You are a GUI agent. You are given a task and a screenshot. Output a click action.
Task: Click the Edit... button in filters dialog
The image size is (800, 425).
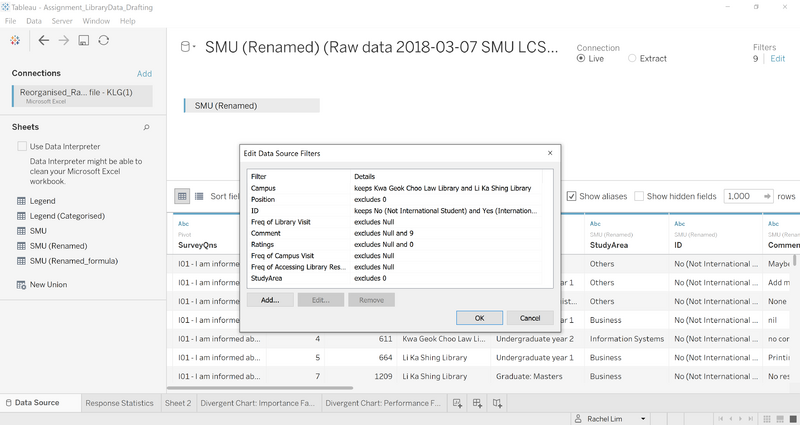(x=321, y=300)
